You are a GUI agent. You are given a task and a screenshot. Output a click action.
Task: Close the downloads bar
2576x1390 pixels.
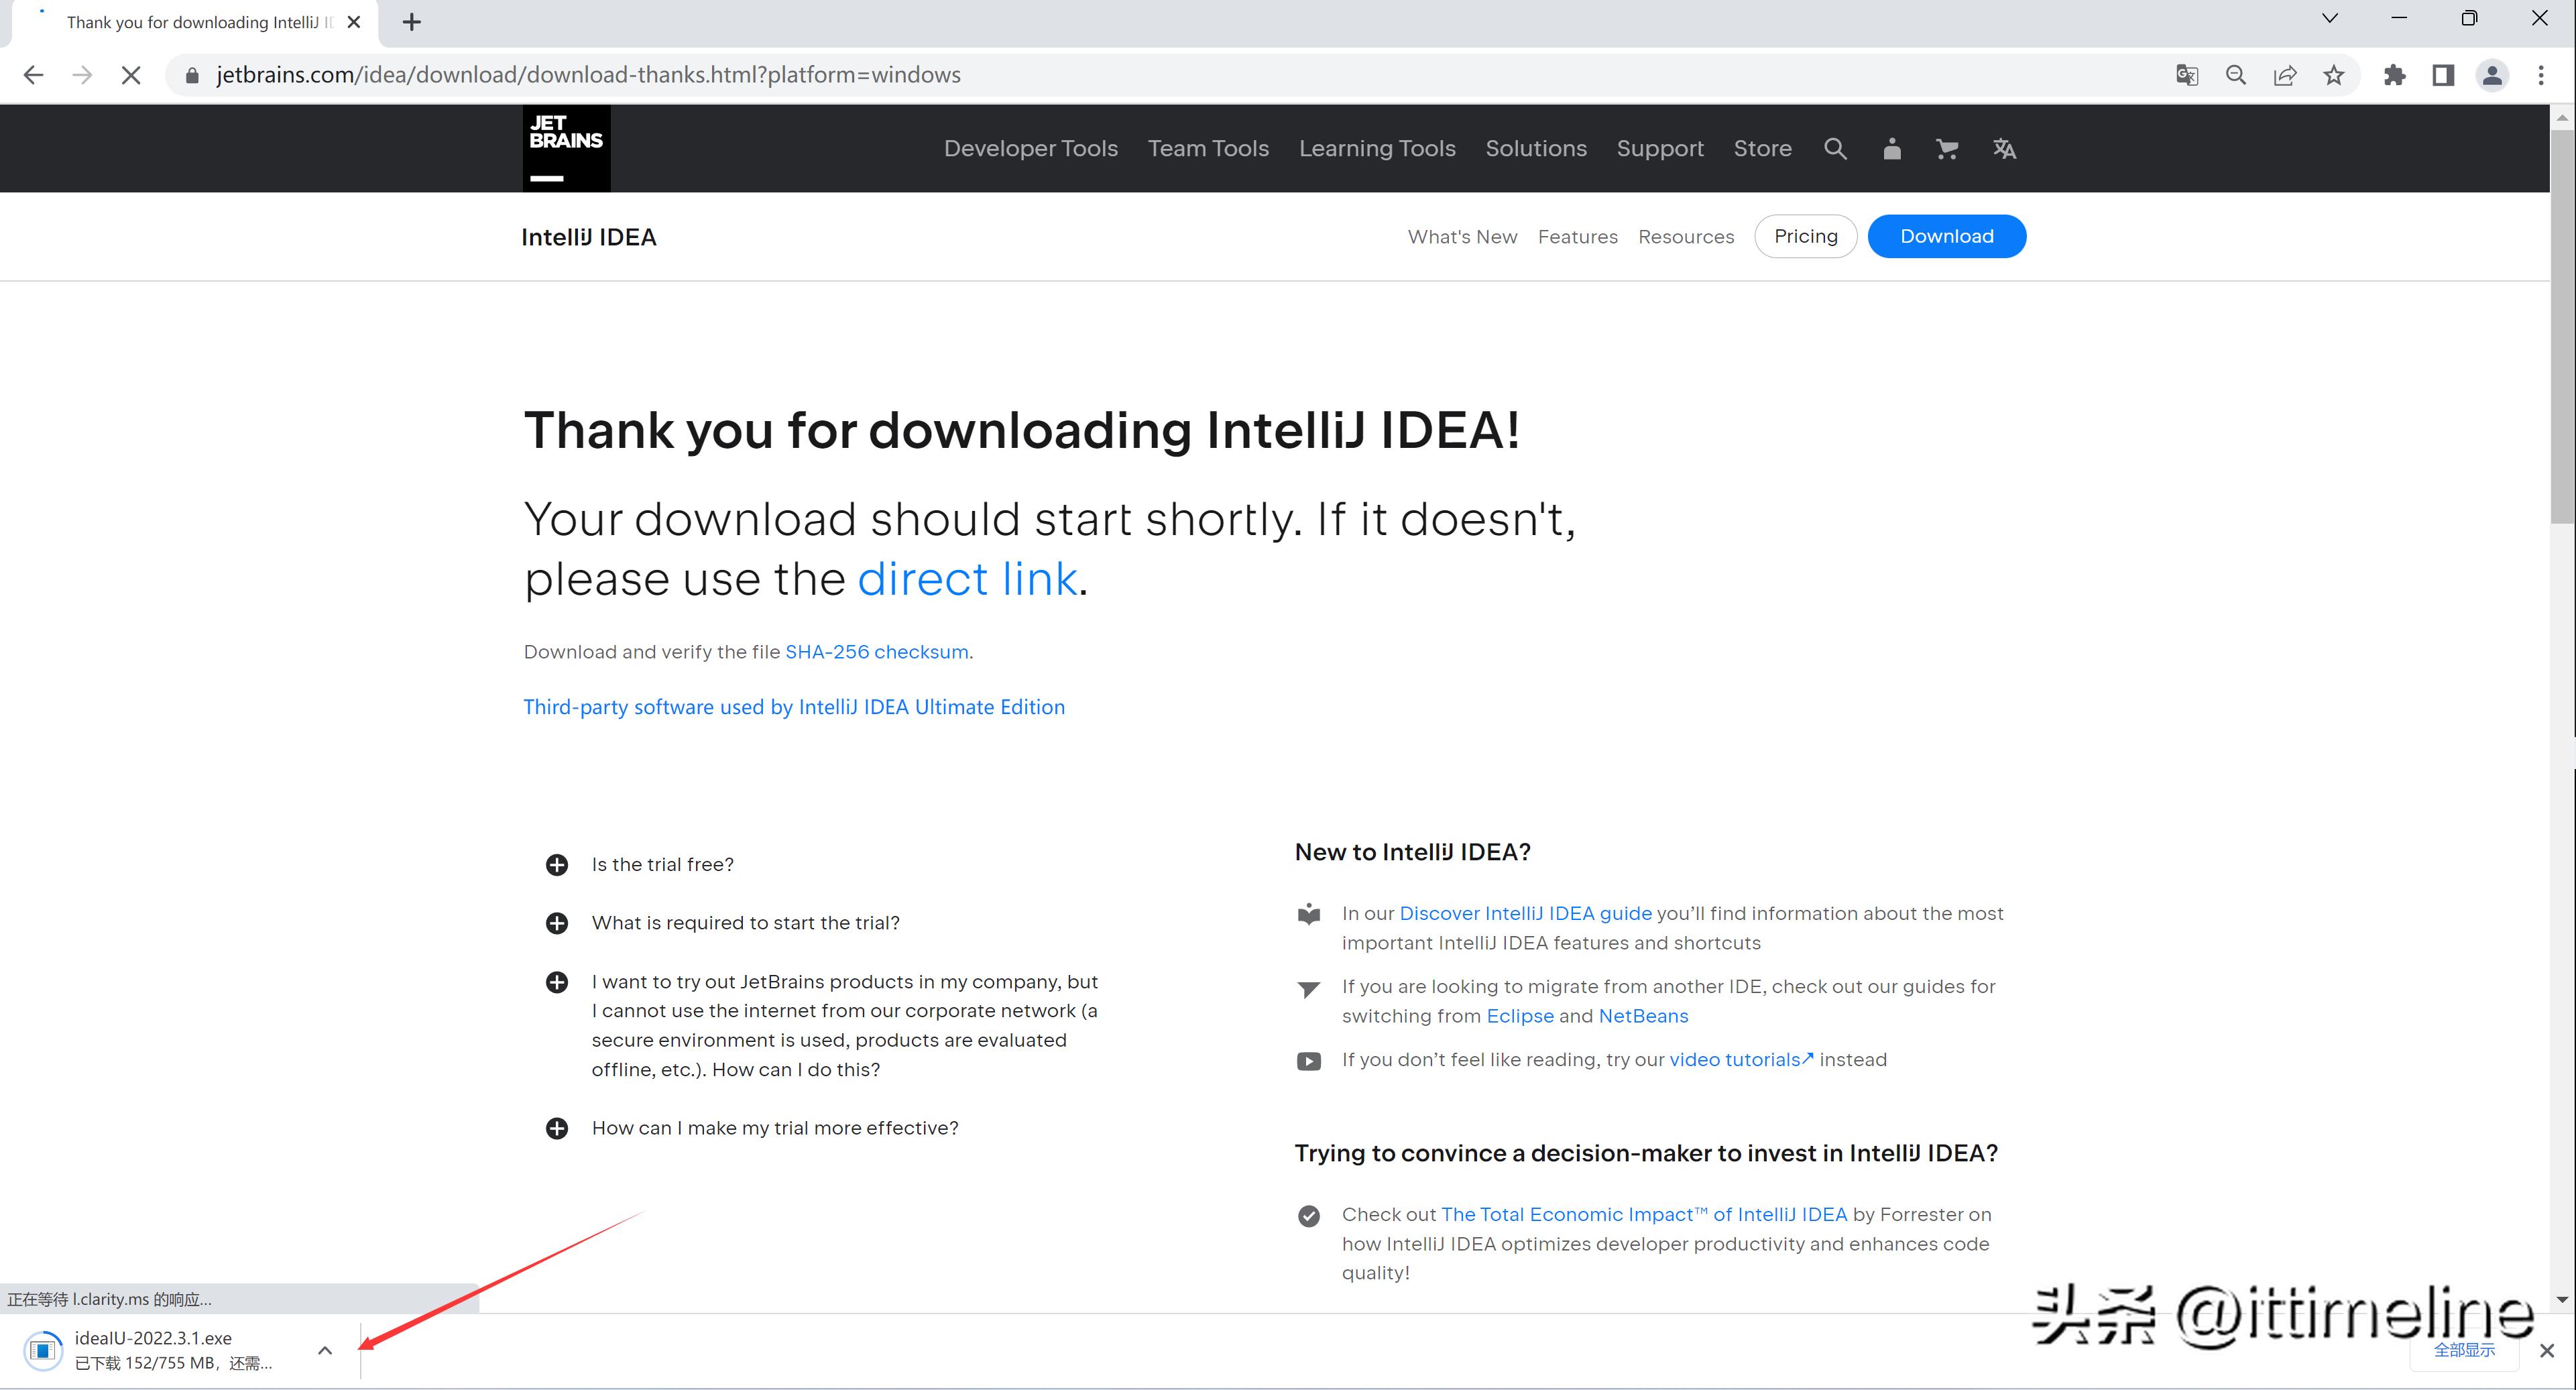point(2546,1350)
